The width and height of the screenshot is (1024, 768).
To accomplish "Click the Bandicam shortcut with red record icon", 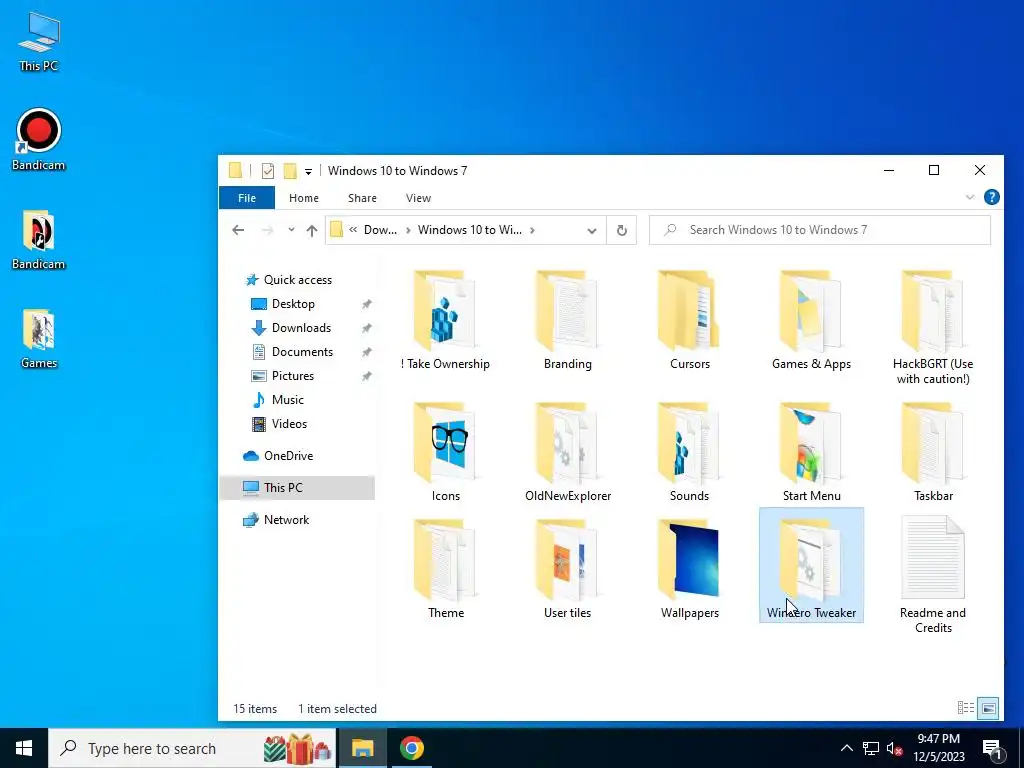I will [39, 140].
